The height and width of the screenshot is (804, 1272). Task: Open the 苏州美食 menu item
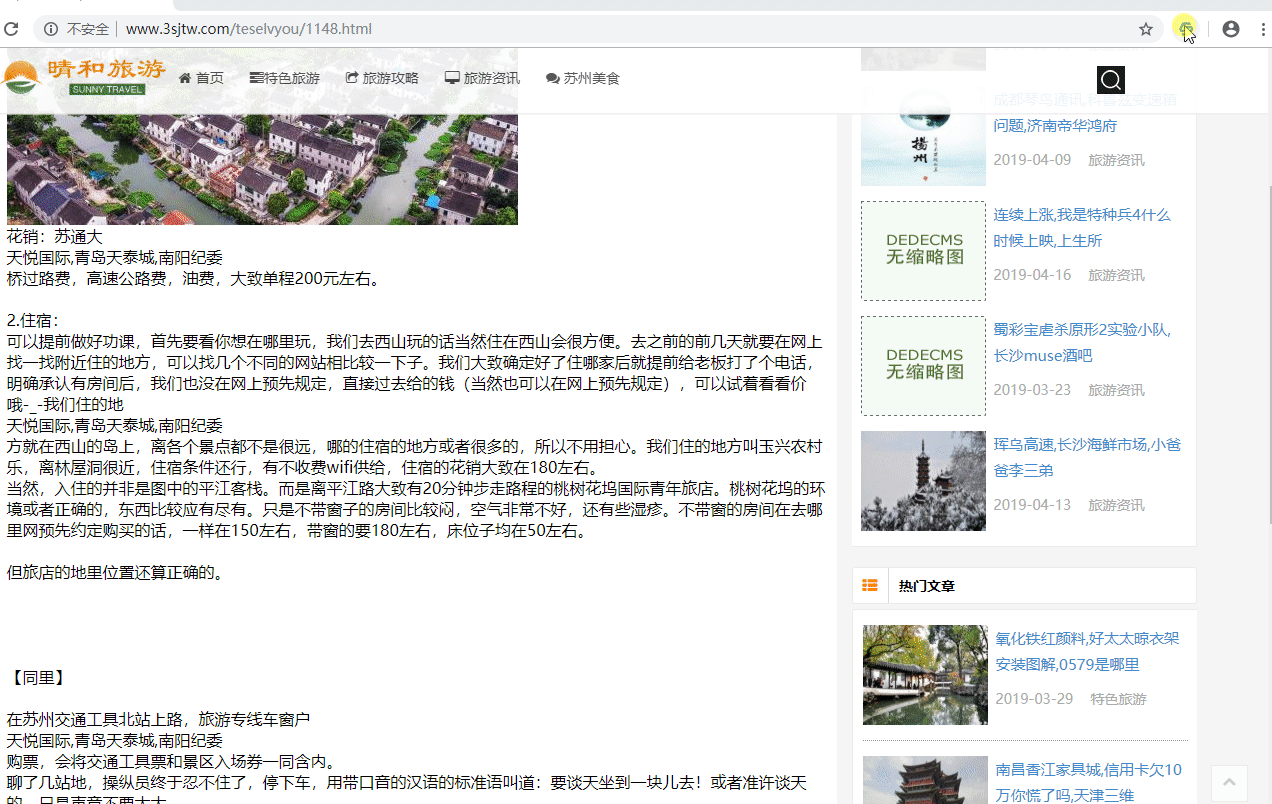click(583, 78)
